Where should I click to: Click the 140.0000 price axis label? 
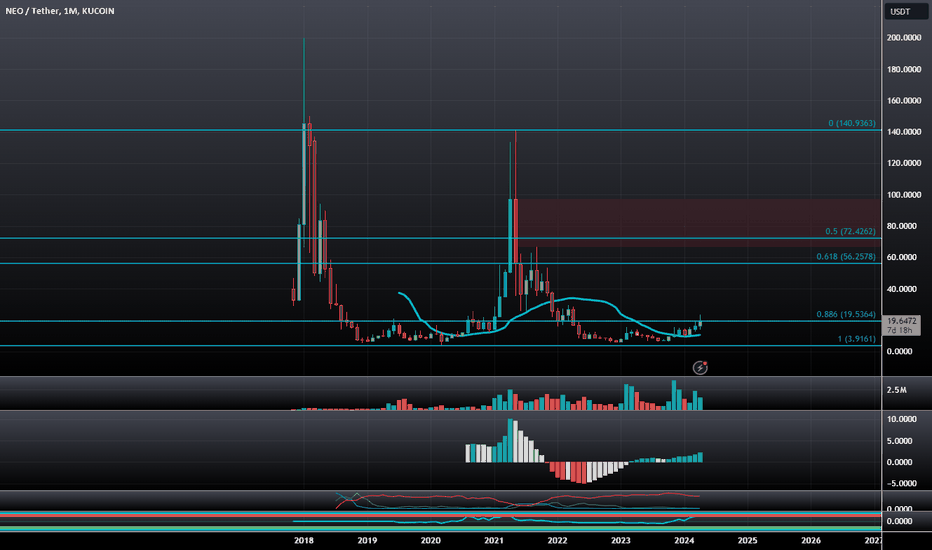click(903, 131)
